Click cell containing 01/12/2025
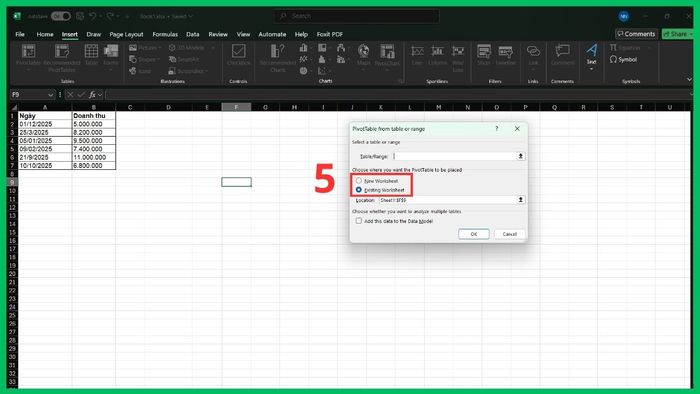 click(45, 124)
